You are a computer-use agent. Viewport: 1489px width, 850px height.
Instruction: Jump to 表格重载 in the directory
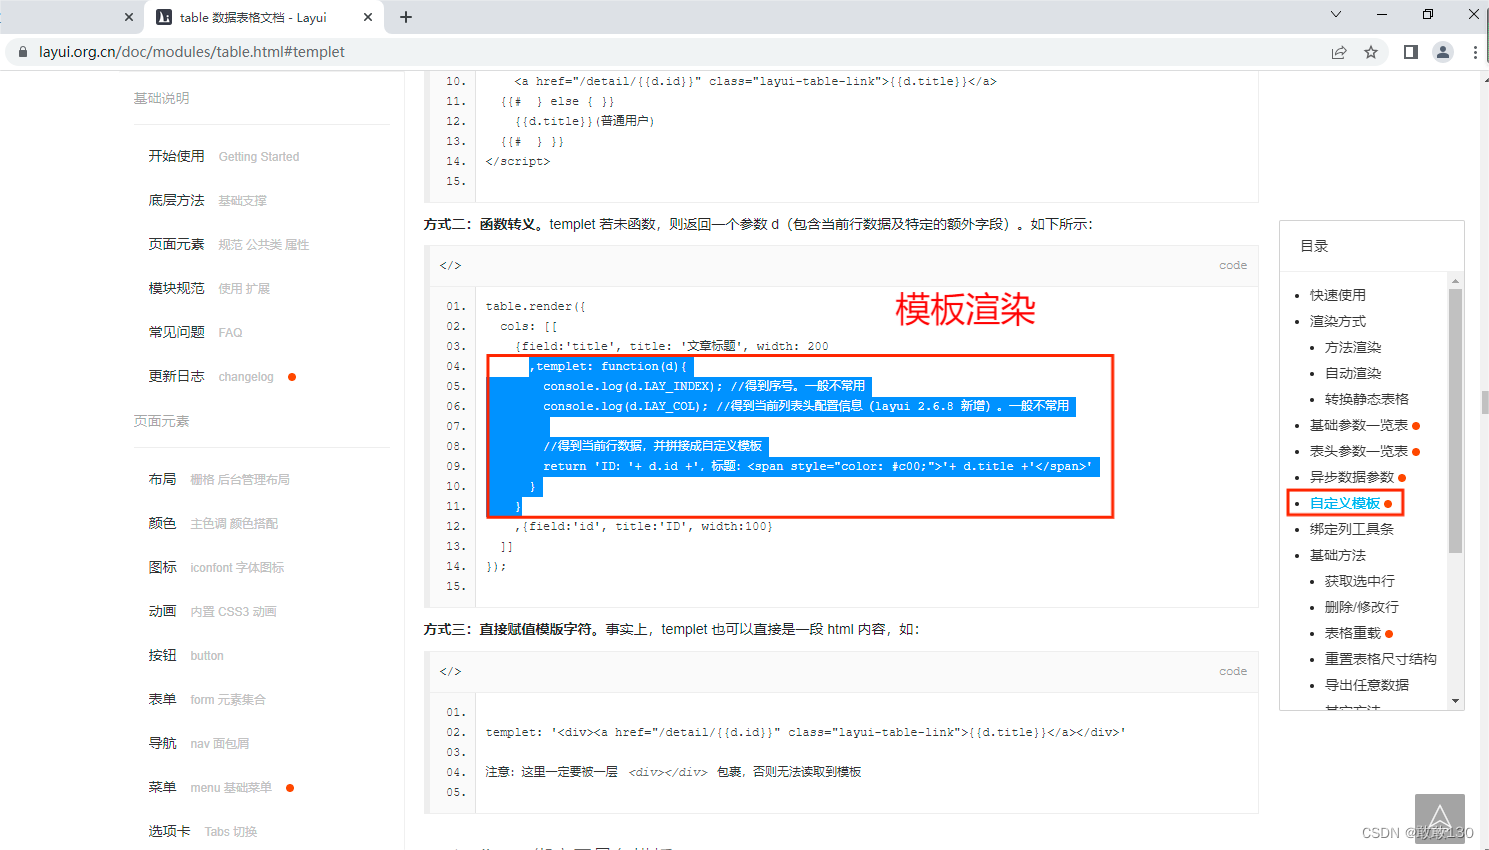coord(1353,633)
